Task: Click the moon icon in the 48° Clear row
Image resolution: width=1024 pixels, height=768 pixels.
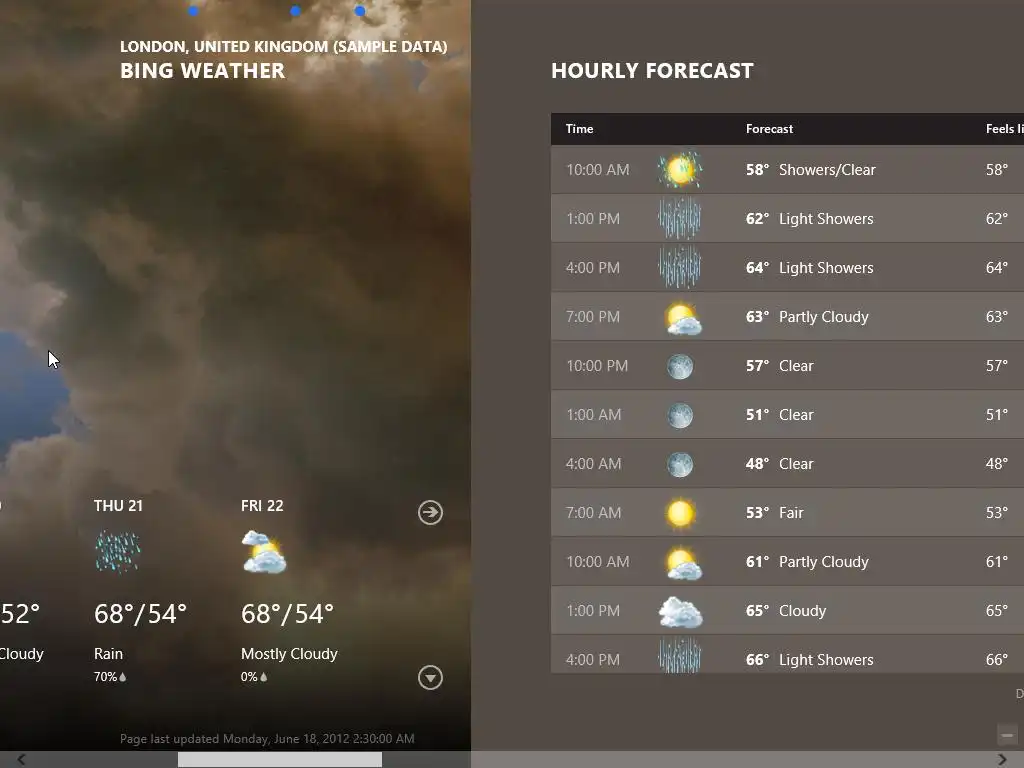Action: click(680, 464)
